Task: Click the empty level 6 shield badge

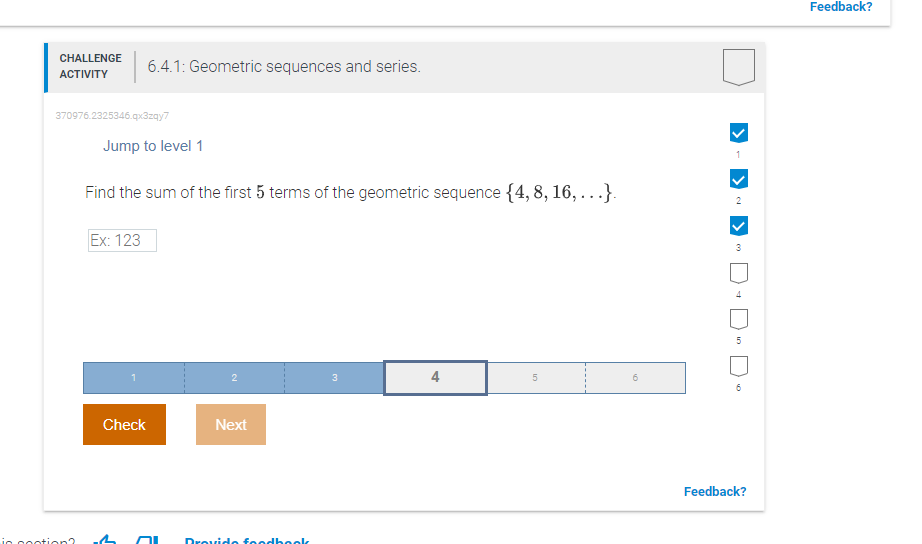Action: pyautogui.click(x=739, y=366)
